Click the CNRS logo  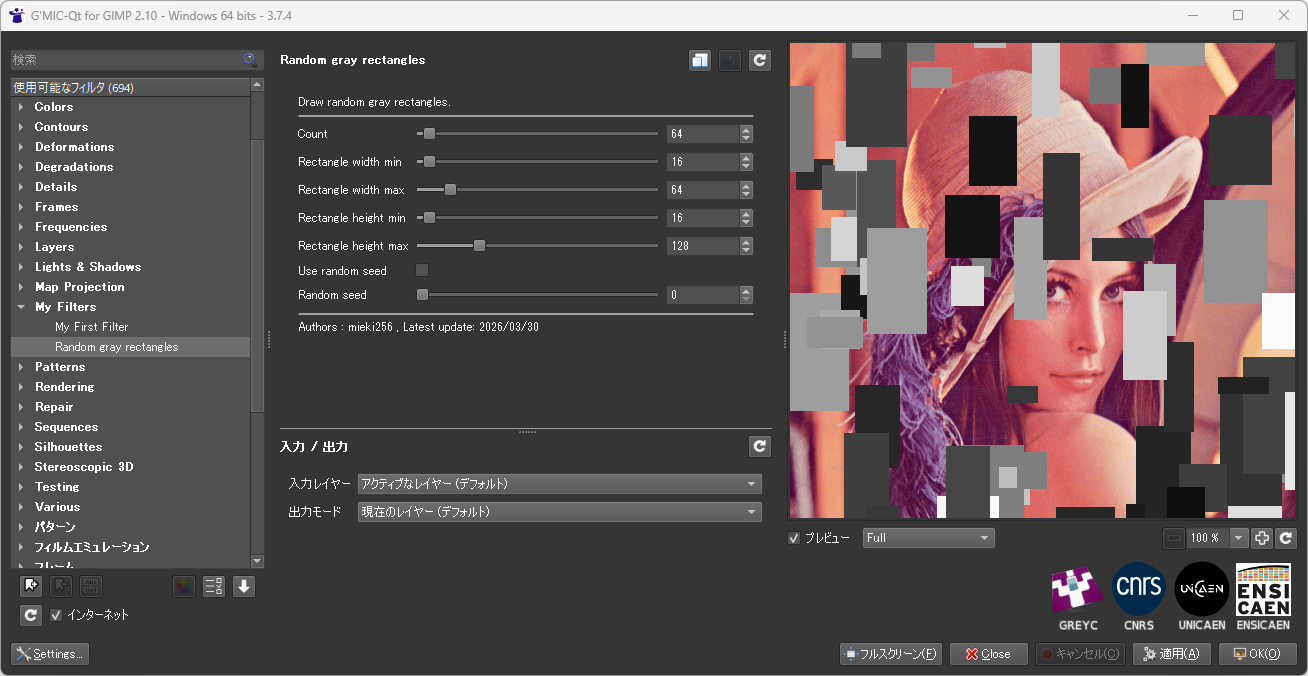pyautogui.click(x=1139, y=598)
